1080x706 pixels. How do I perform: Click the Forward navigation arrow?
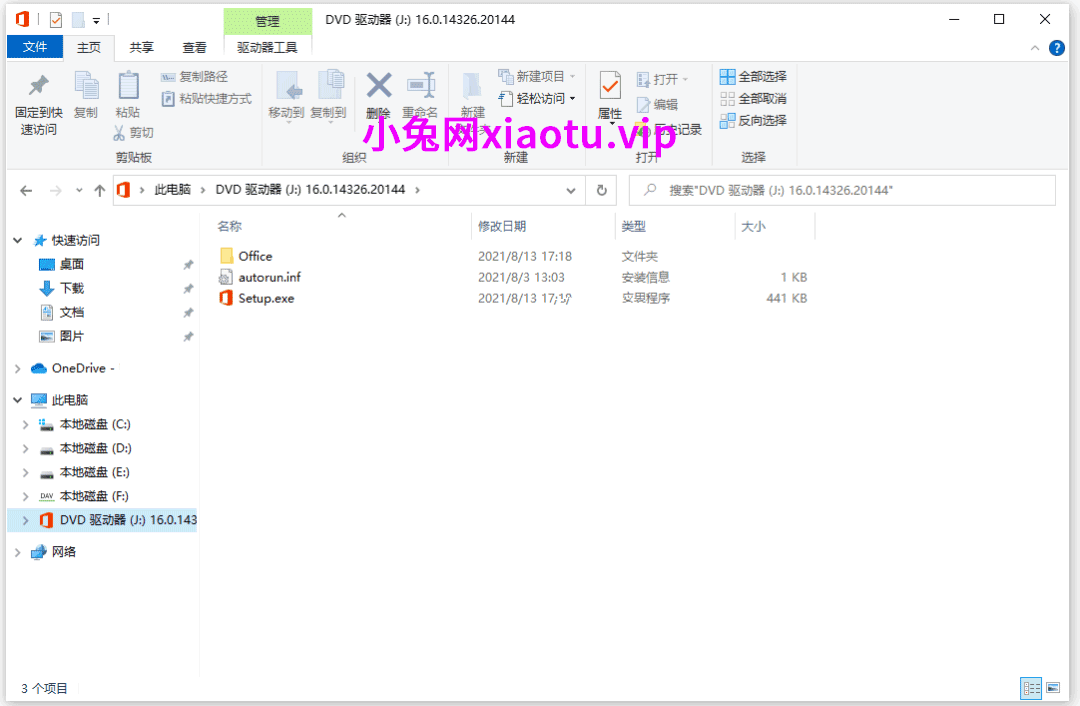pyautogui.click(x=56, y=191)
